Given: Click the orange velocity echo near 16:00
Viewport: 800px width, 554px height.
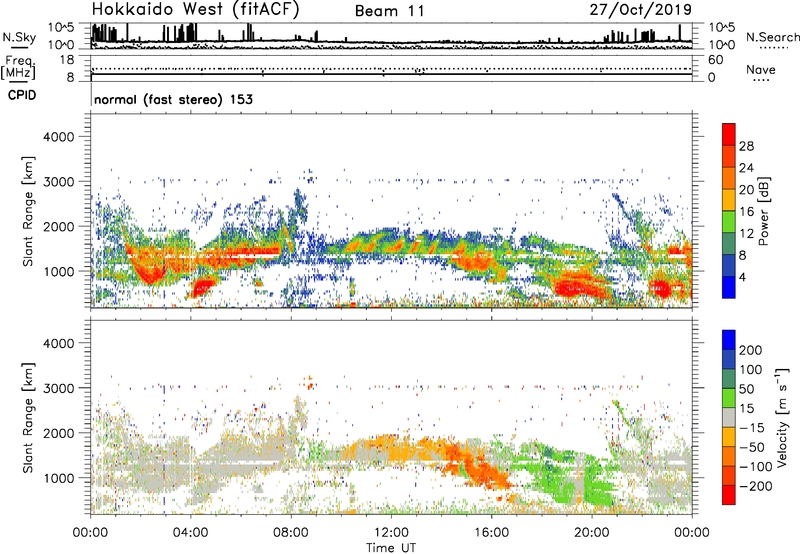Looking at the screenshot, I should 482,468.
